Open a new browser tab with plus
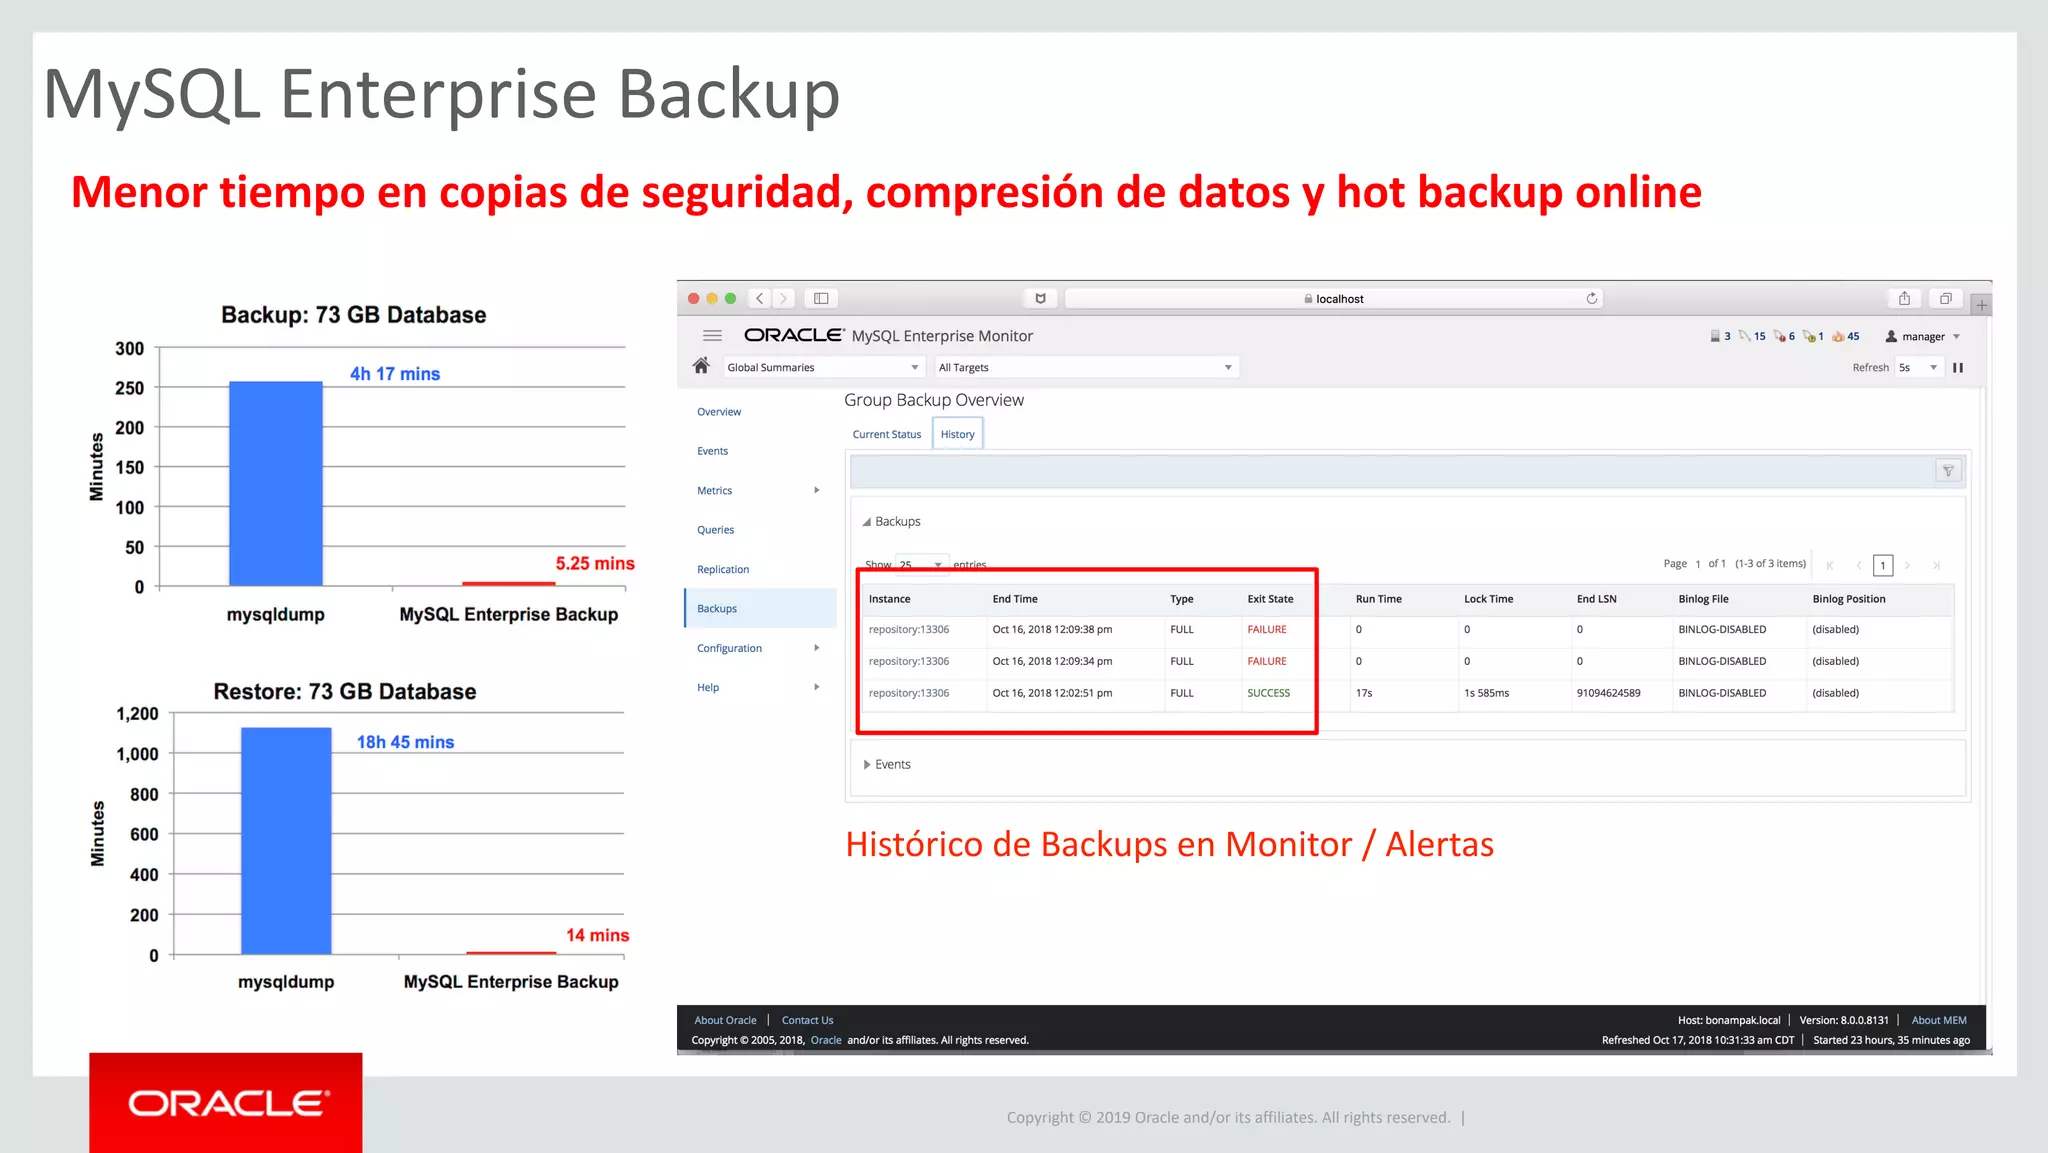 click(1981, 304)
